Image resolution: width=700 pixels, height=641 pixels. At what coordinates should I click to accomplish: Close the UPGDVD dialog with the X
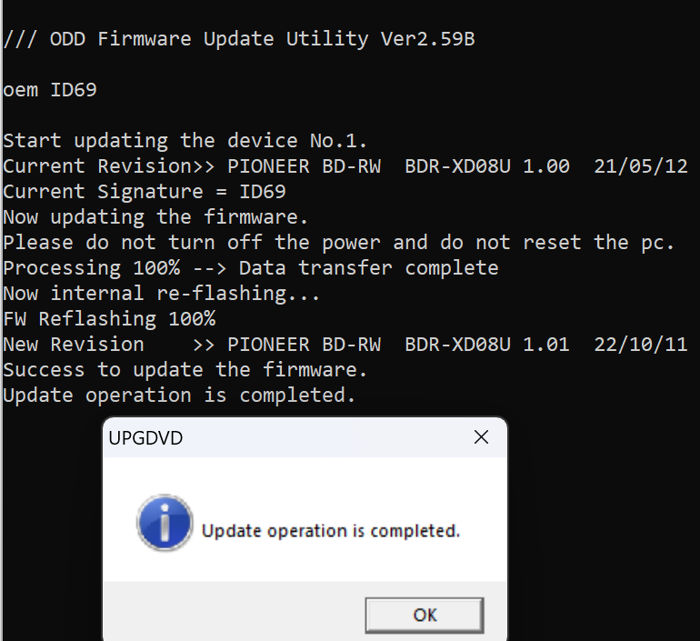[481, 437]
